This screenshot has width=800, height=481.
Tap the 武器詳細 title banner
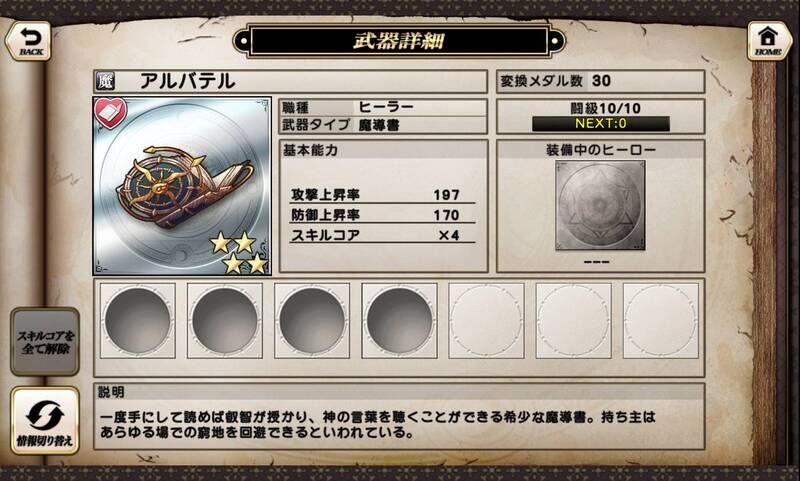pos(399,41)
